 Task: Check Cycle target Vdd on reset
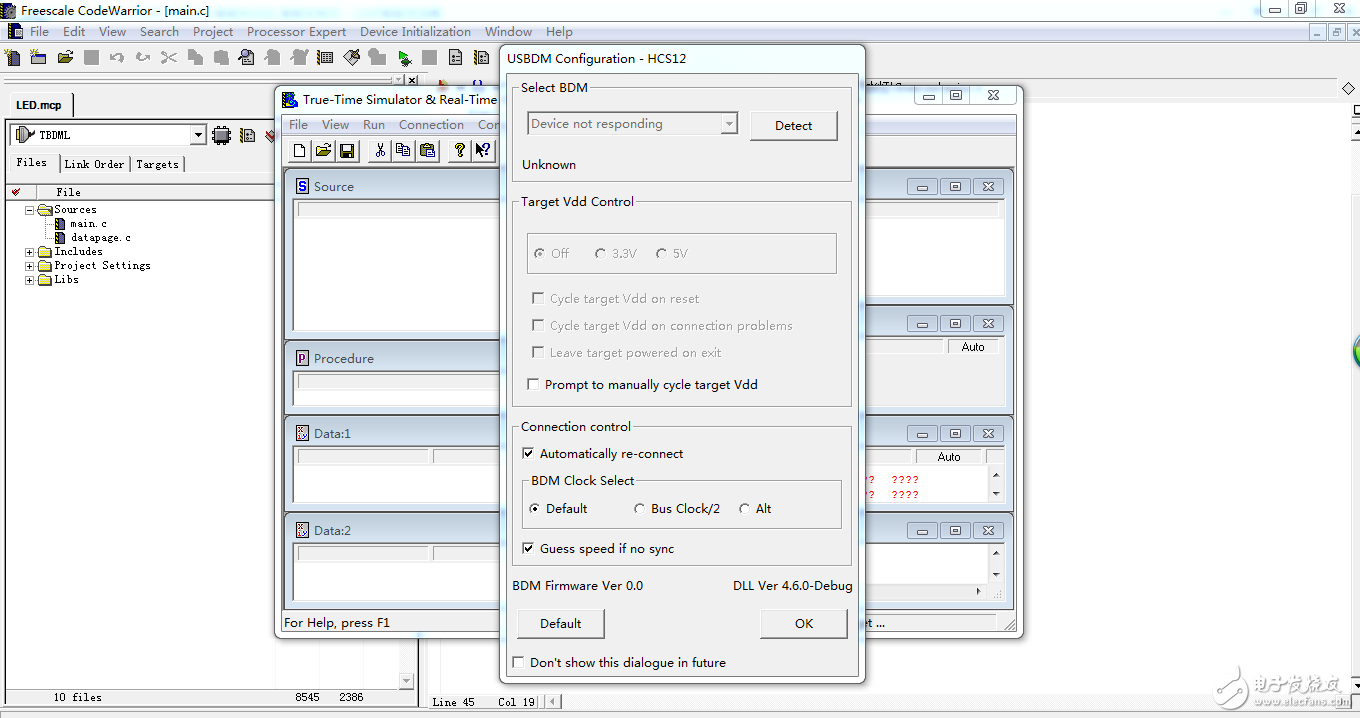[x=538, y=298]
